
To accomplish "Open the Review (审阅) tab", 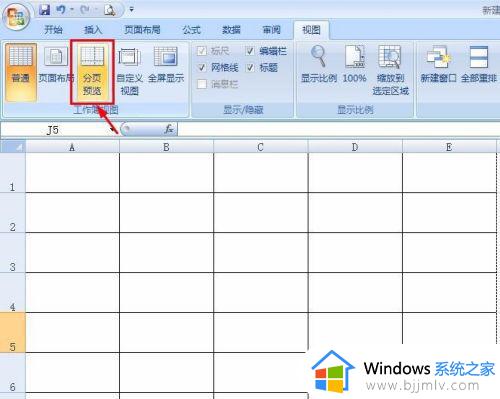I will pyautogui.click(x=272, y=30).
